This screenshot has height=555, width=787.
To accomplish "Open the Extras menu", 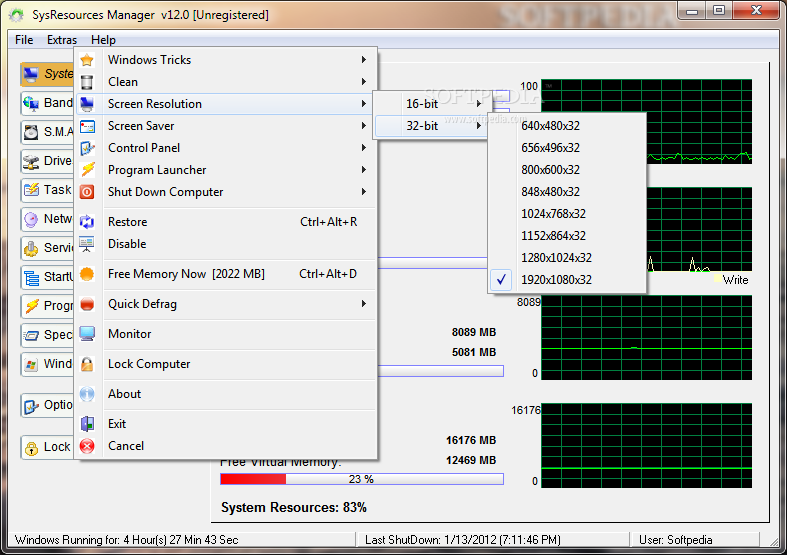I will pos(62,40).
